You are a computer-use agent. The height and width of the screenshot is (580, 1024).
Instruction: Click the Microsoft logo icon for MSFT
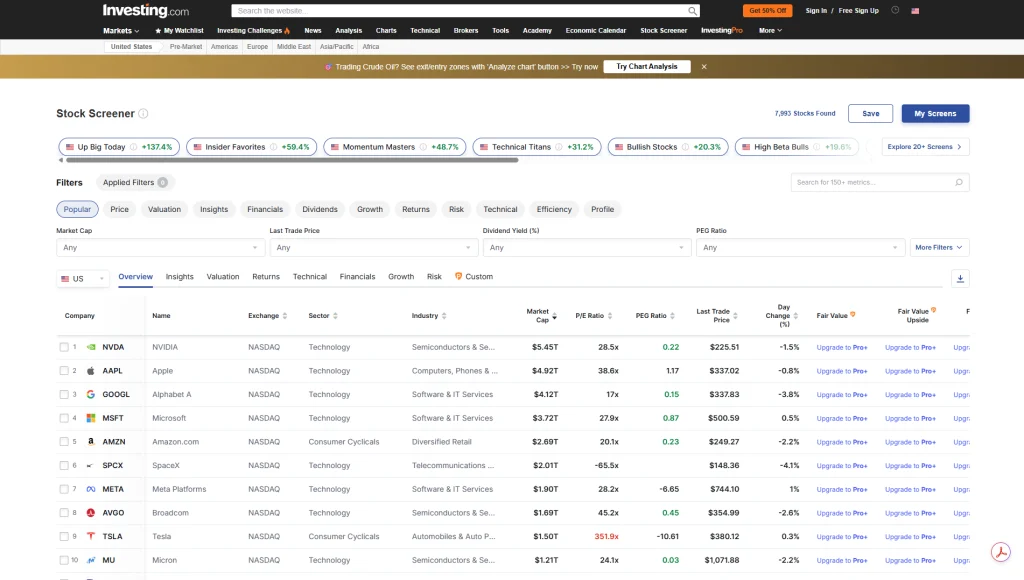pos(91,418)
